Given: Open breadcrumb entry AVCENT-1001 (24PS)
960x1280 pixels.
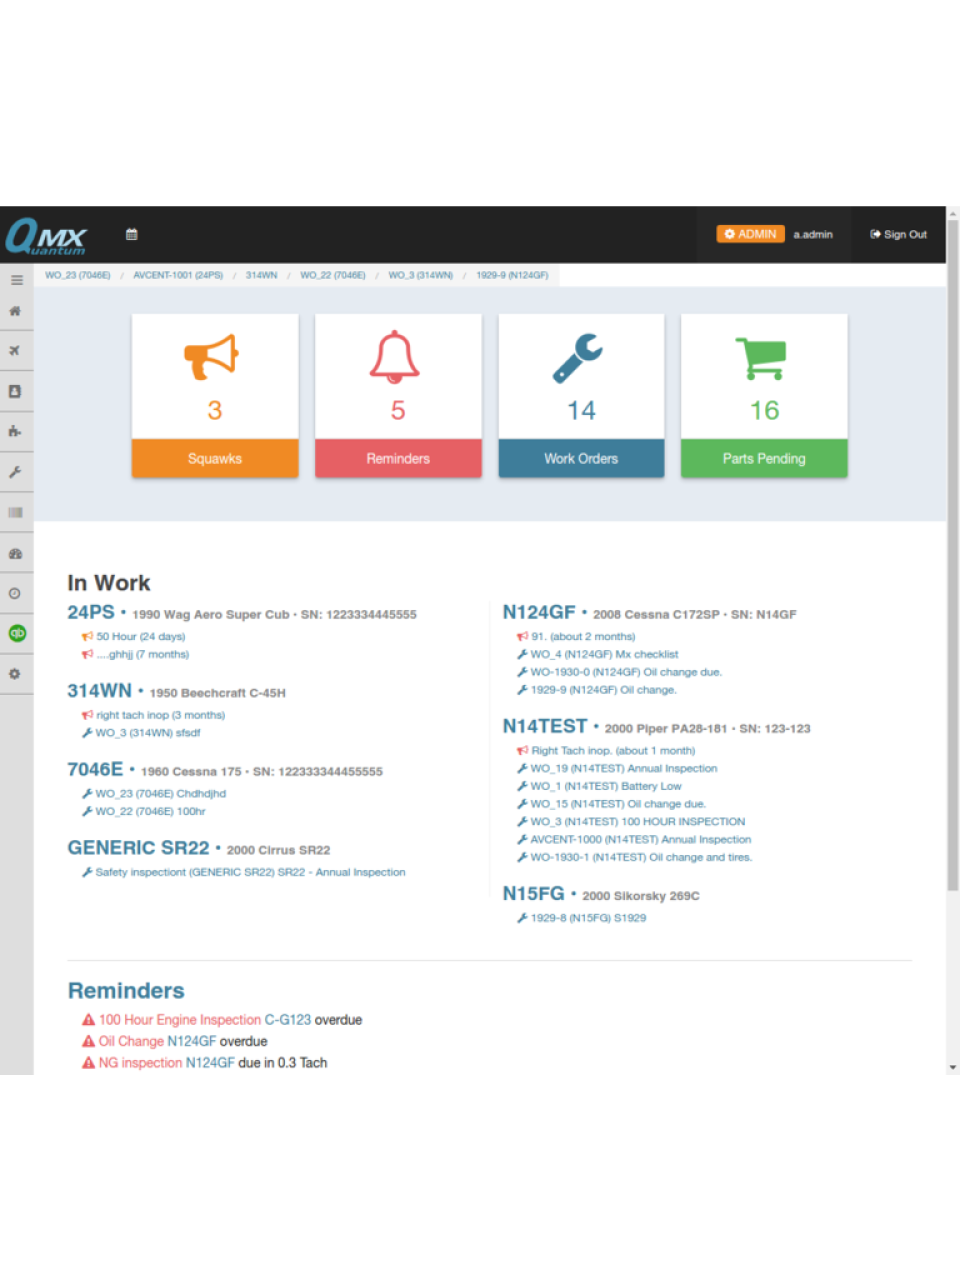Looking at the screenshot, I should [x=177, y=274].
